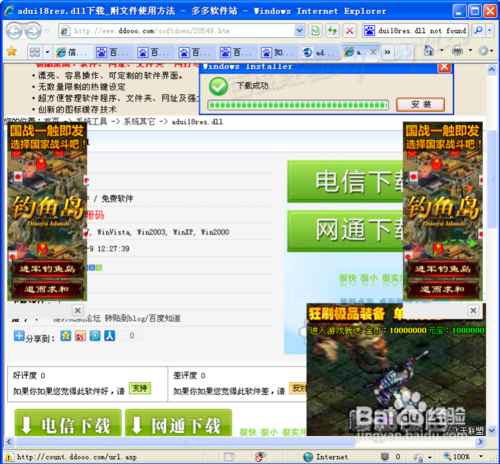The image size is (500, 464).
Task: Click the green download progress bar
Action: 298,105
